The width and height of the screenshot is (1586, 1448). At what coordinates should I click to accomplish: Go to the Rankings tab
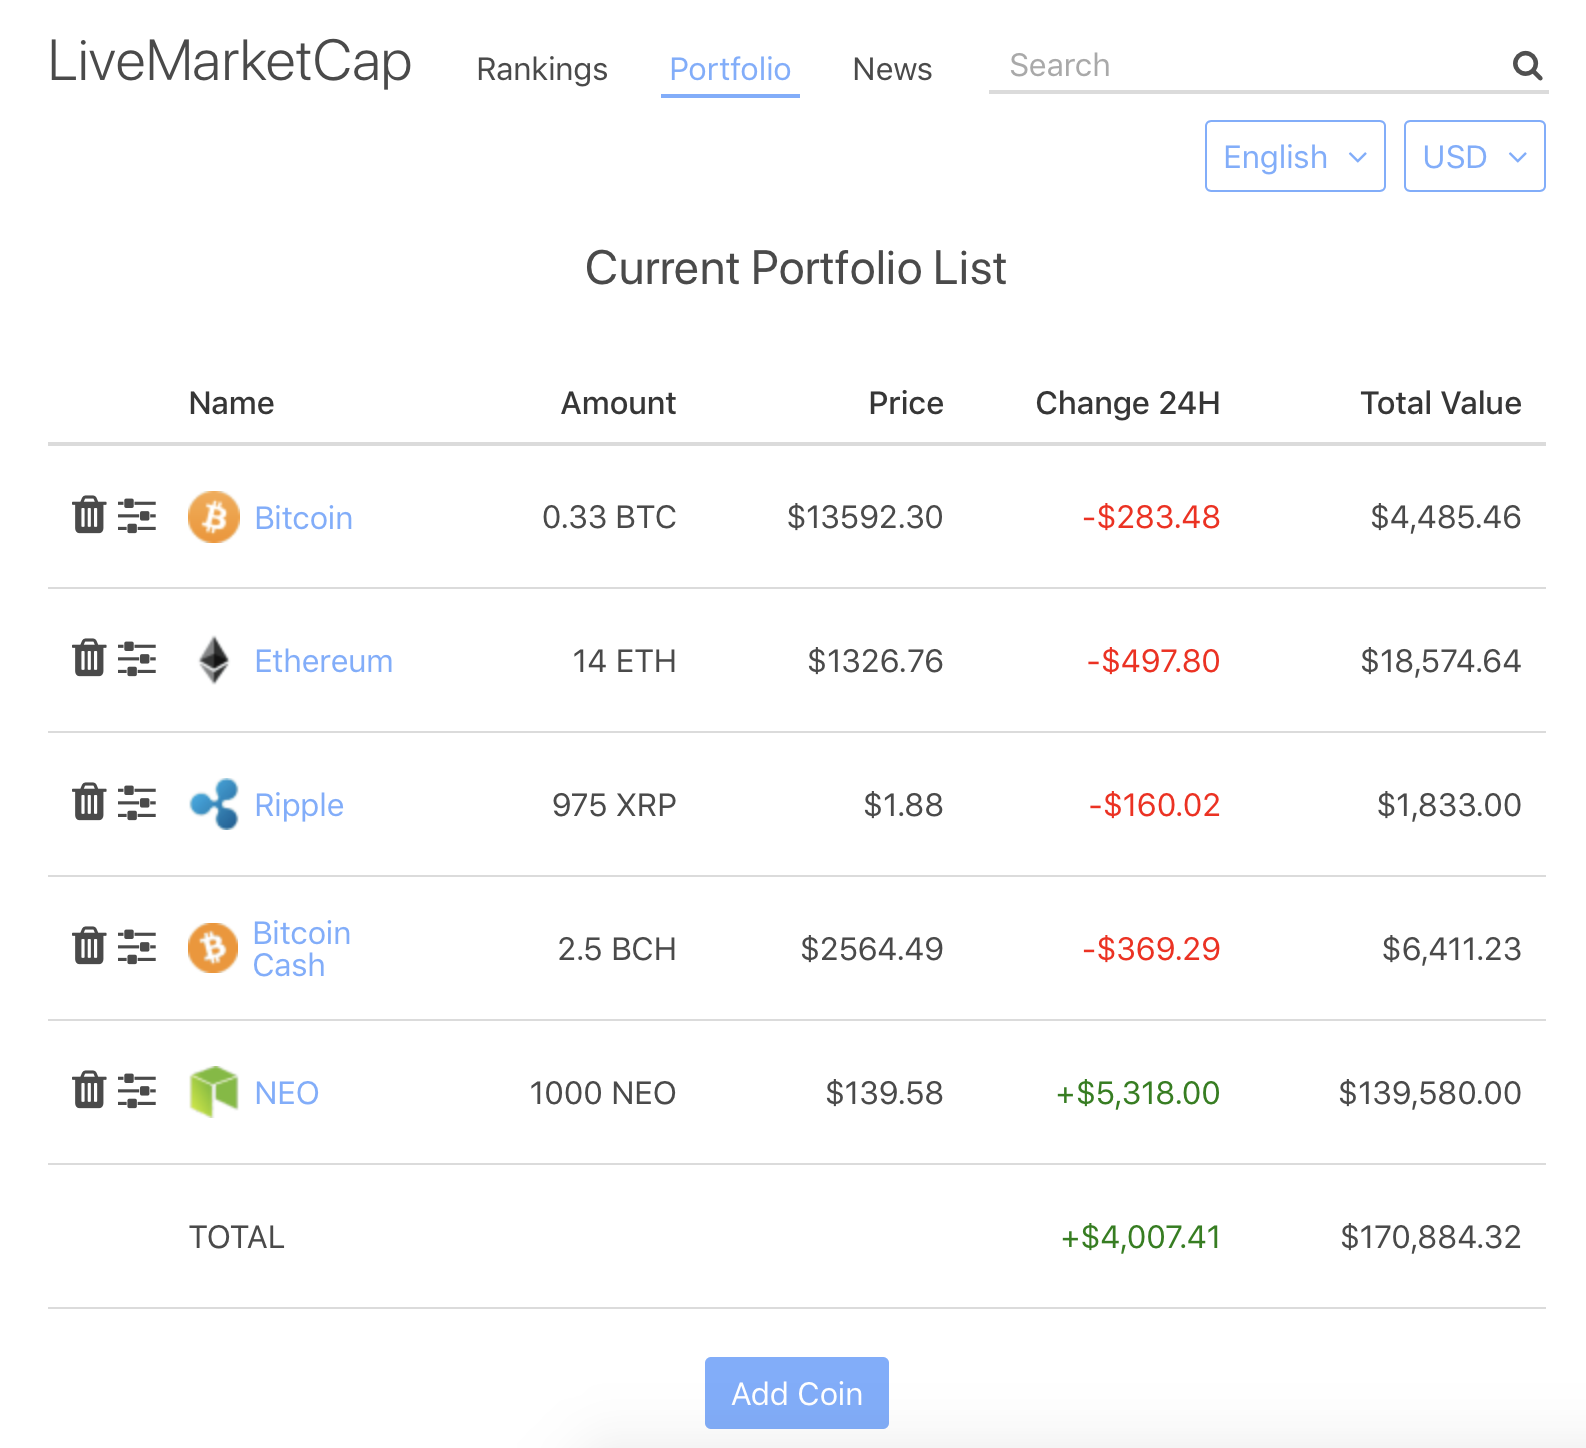click(542, 69)
